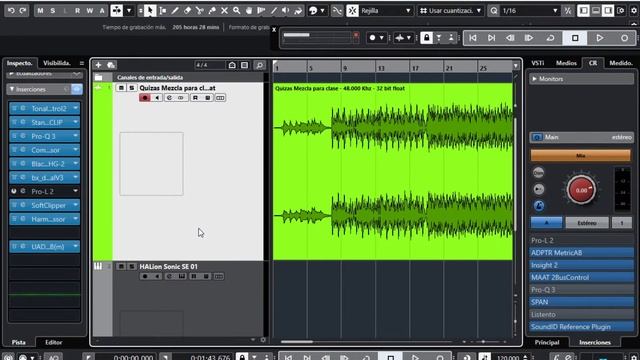Click the horizontal zoom slider below the timeline

[x=483, y=342]
